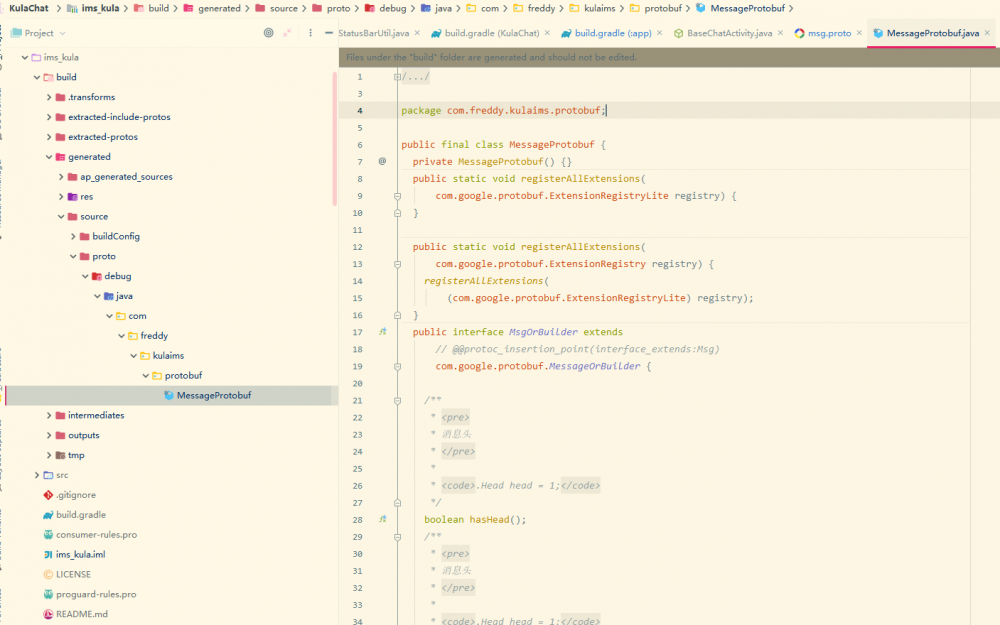
Task: Close the BaseChatActivity.java tab
Action: coord(782,33)
